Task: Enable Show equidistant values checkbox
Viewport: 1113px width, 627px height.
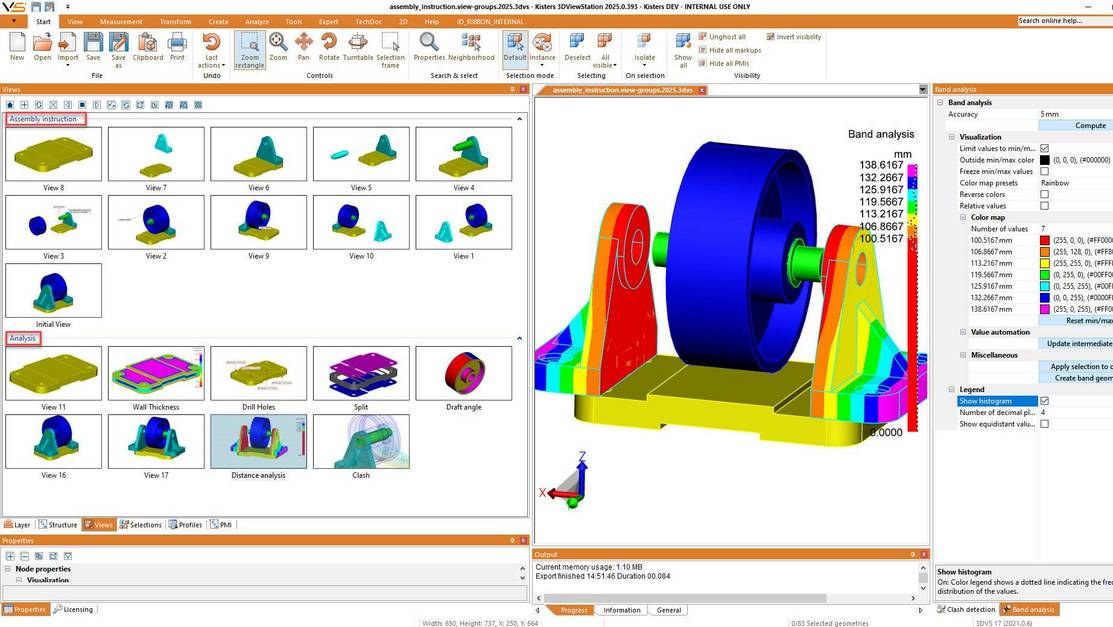Action: pos(1044,424)
